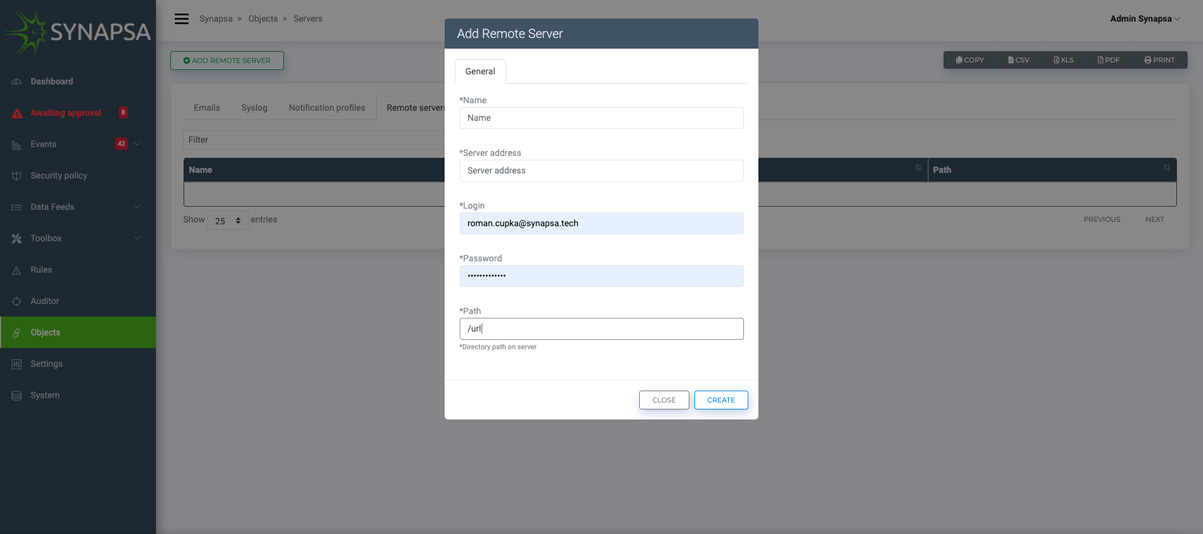Click the Synapsa breadcrumb link
Screen dimensions: 1203x534
click(x=215, y=19)
